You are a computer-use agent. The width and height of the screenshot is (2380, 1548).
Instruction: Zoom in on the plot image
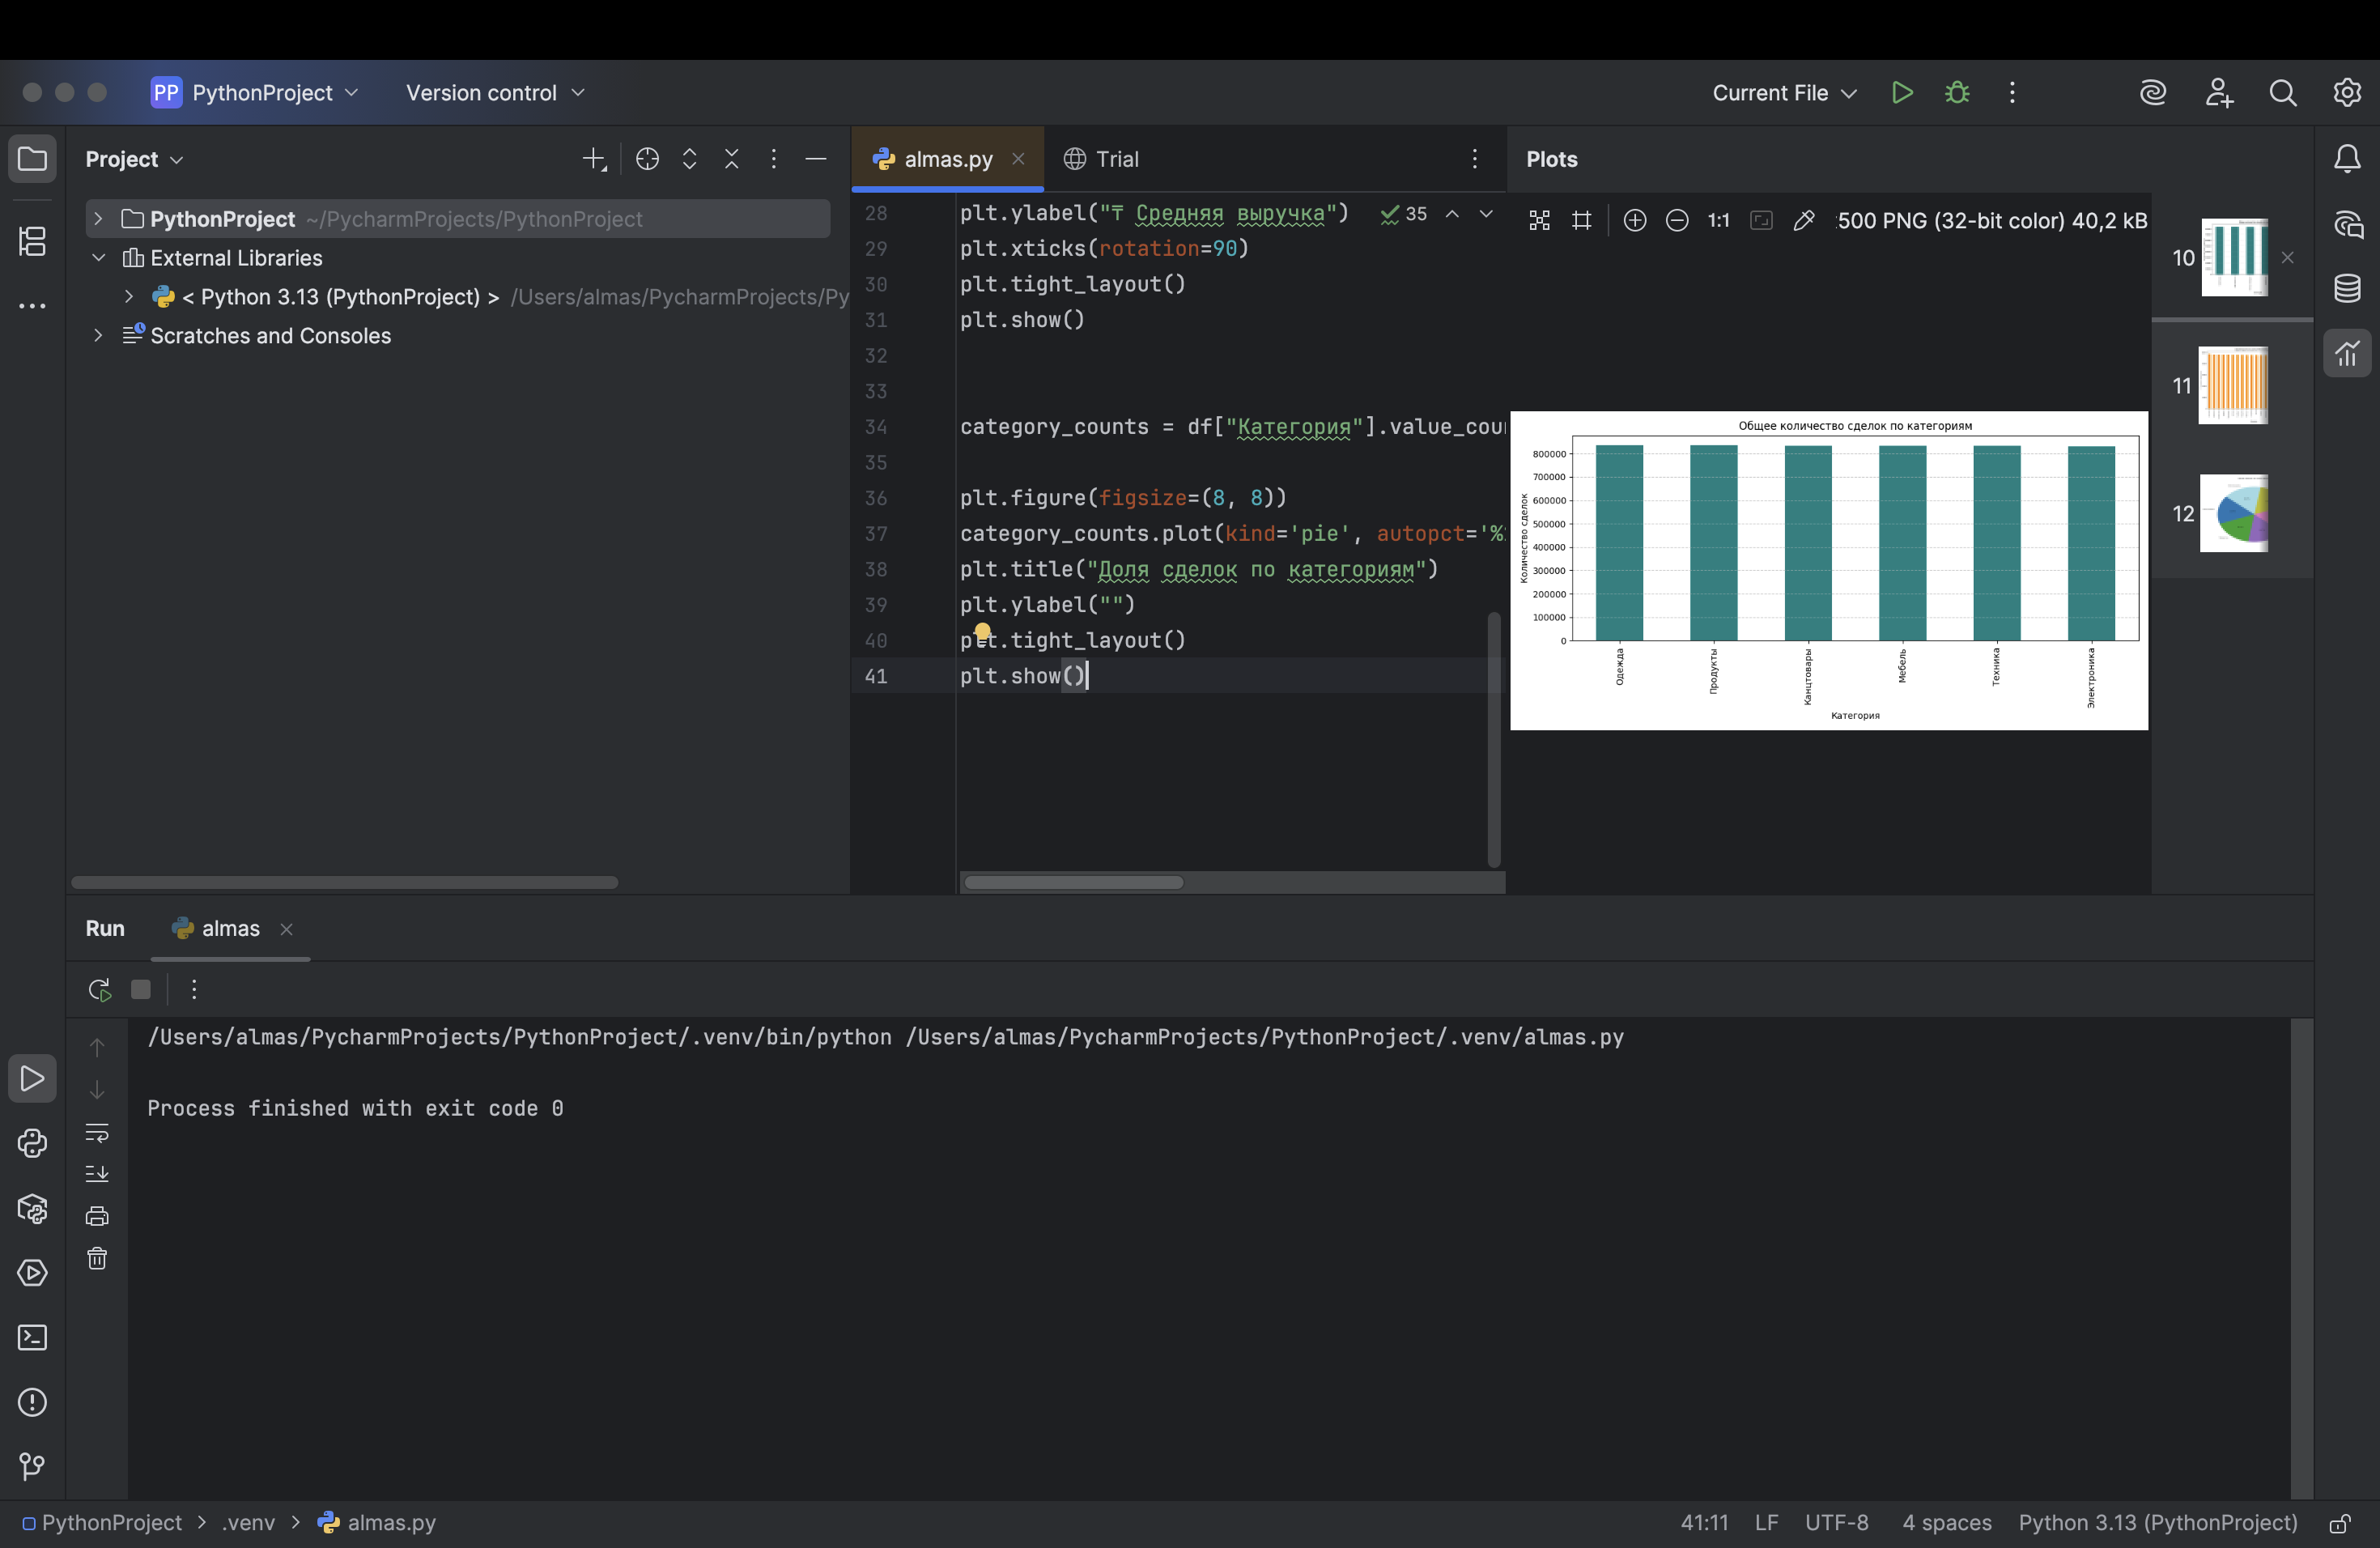pos(1634,220)
